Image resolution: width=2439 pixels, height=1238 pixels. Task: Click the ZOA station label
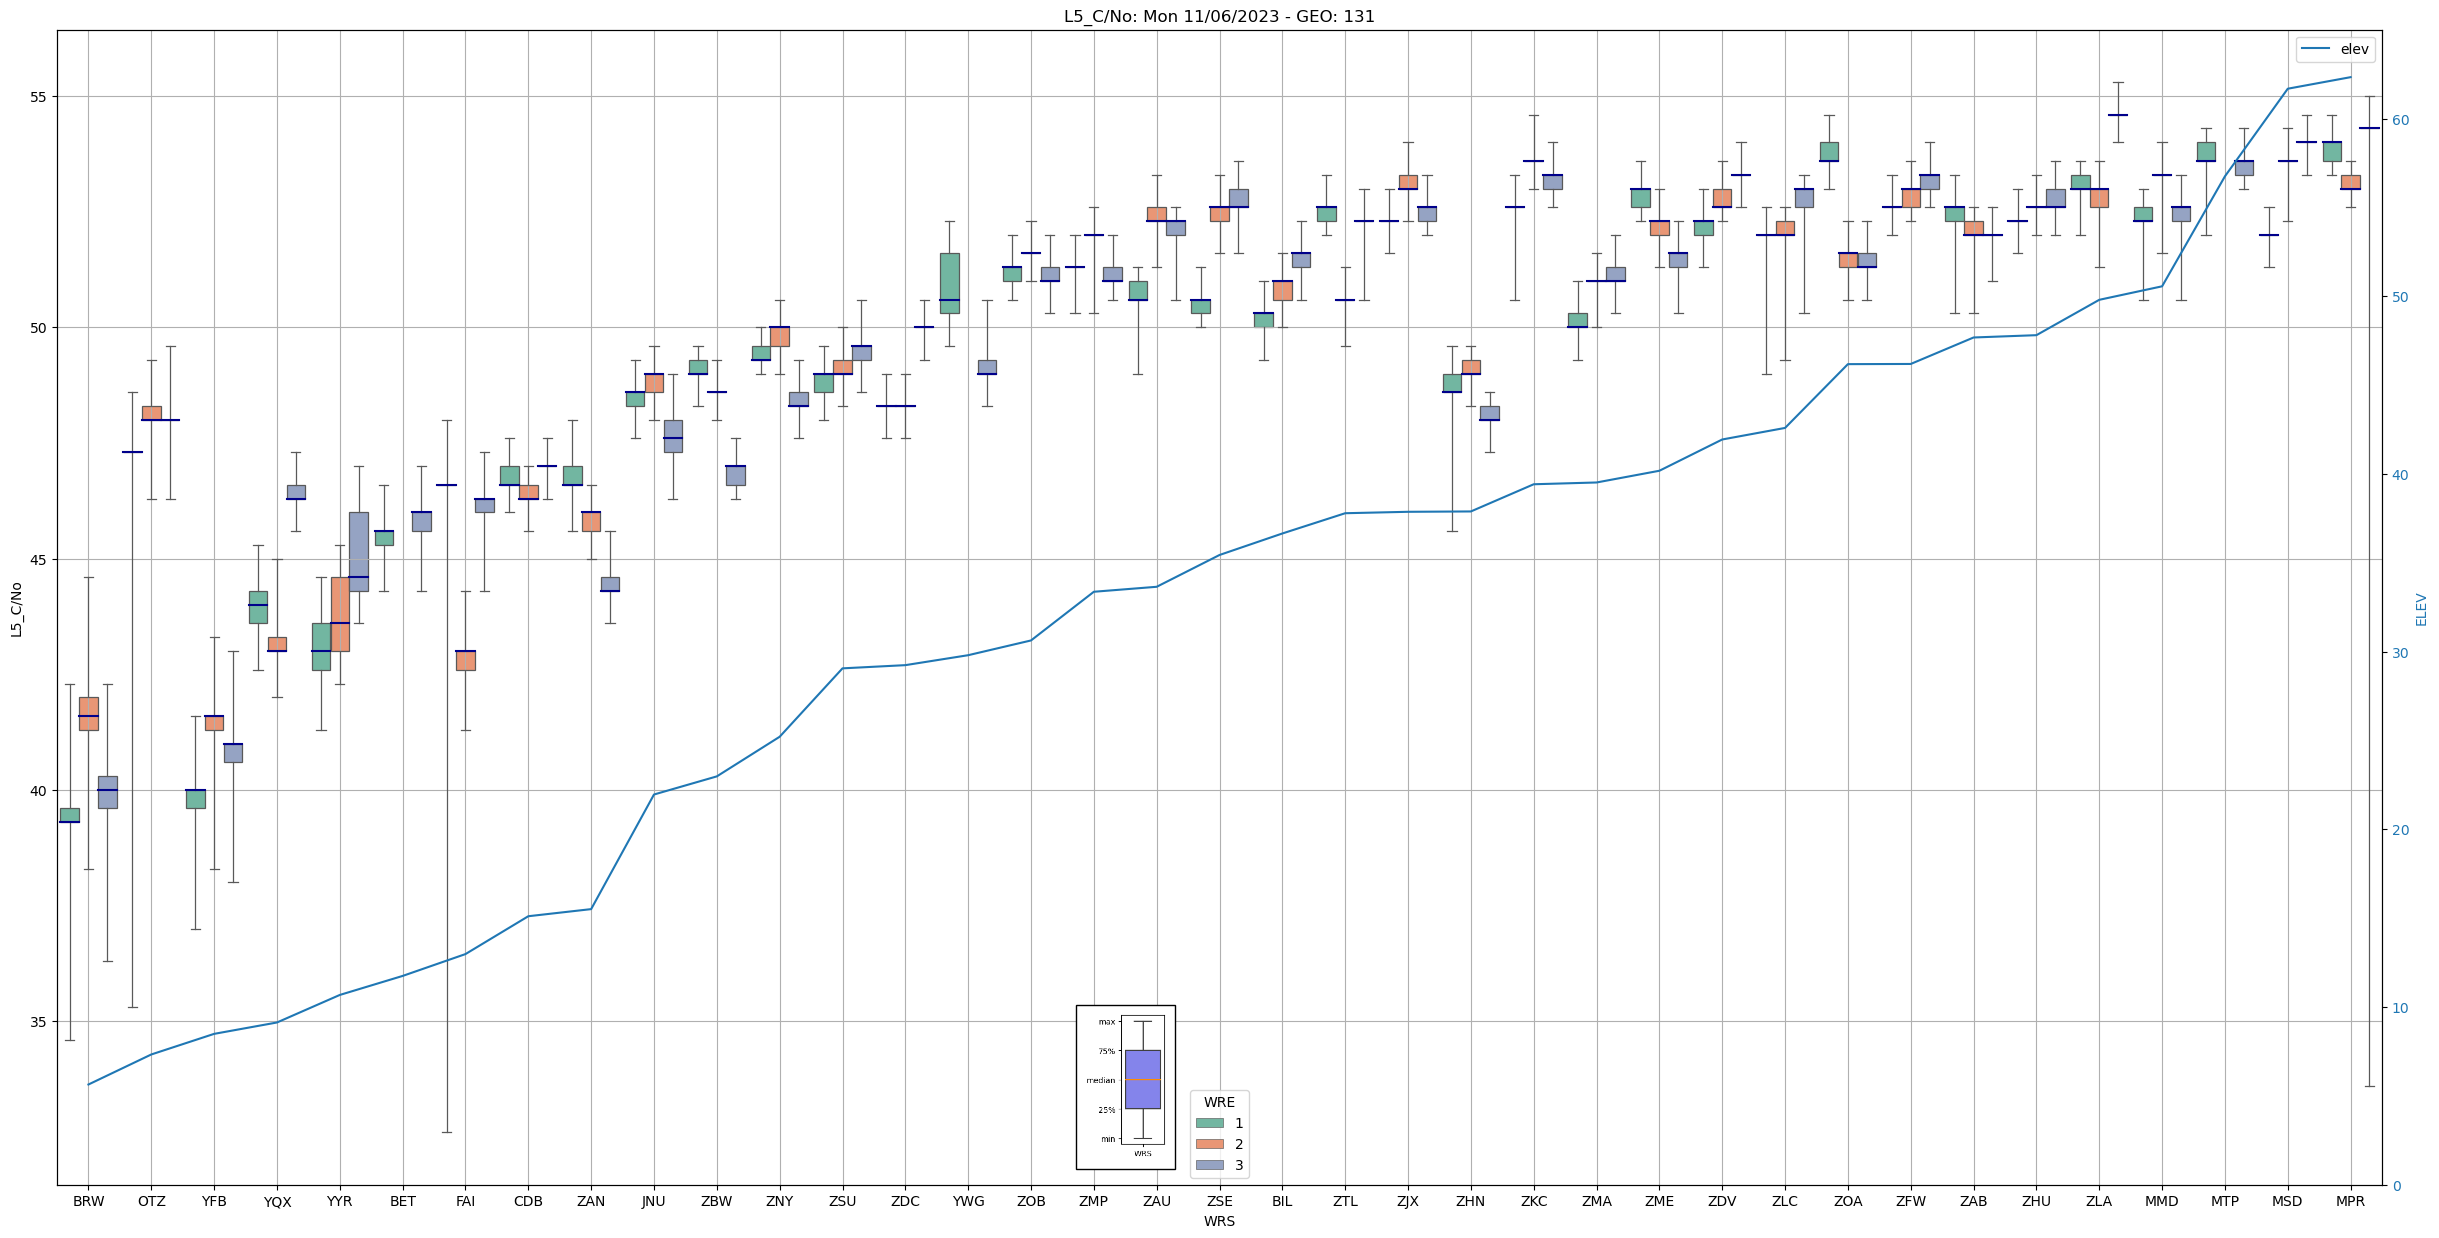[1848, 1202]
